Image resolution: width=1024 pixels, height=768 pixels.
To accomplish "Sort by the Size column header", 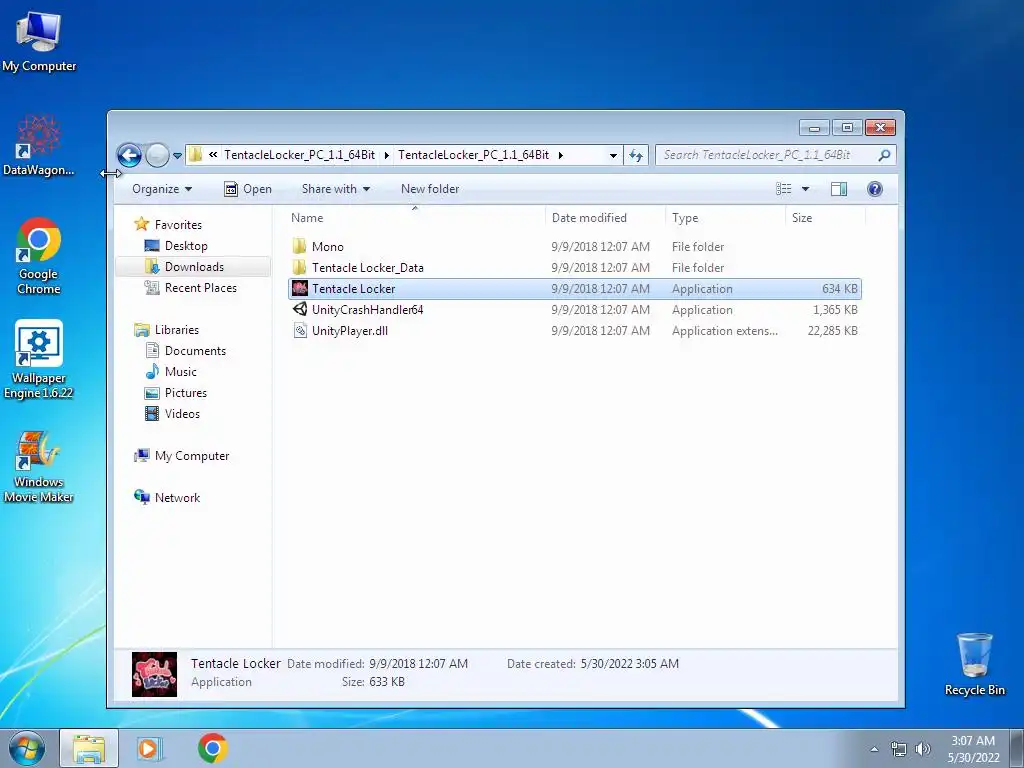I will tap(825, 218).
